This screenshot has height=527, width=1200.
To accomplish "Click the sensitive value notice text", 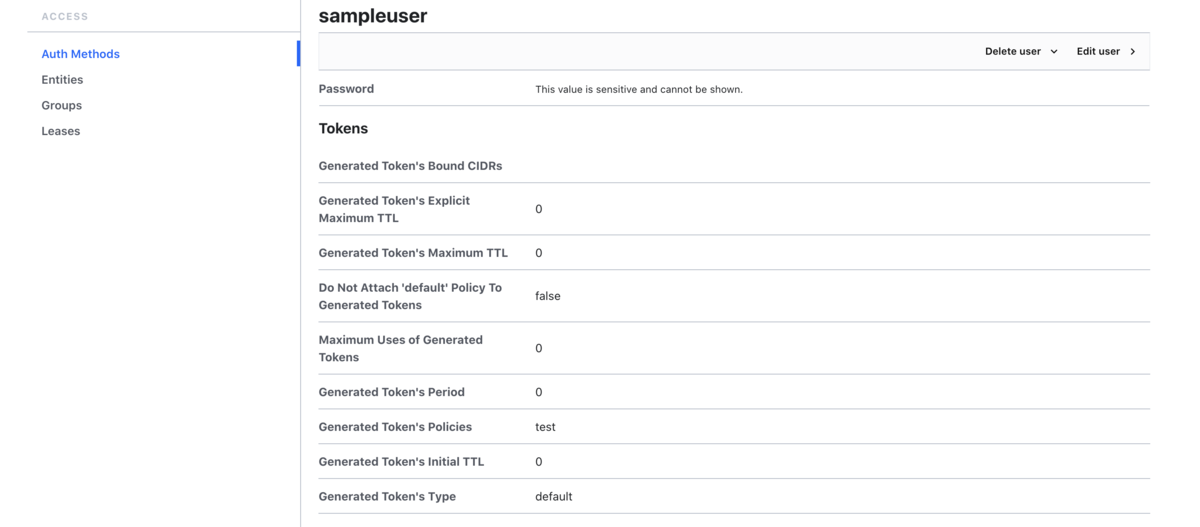I will pyautogui.click(x=638, y=89).
